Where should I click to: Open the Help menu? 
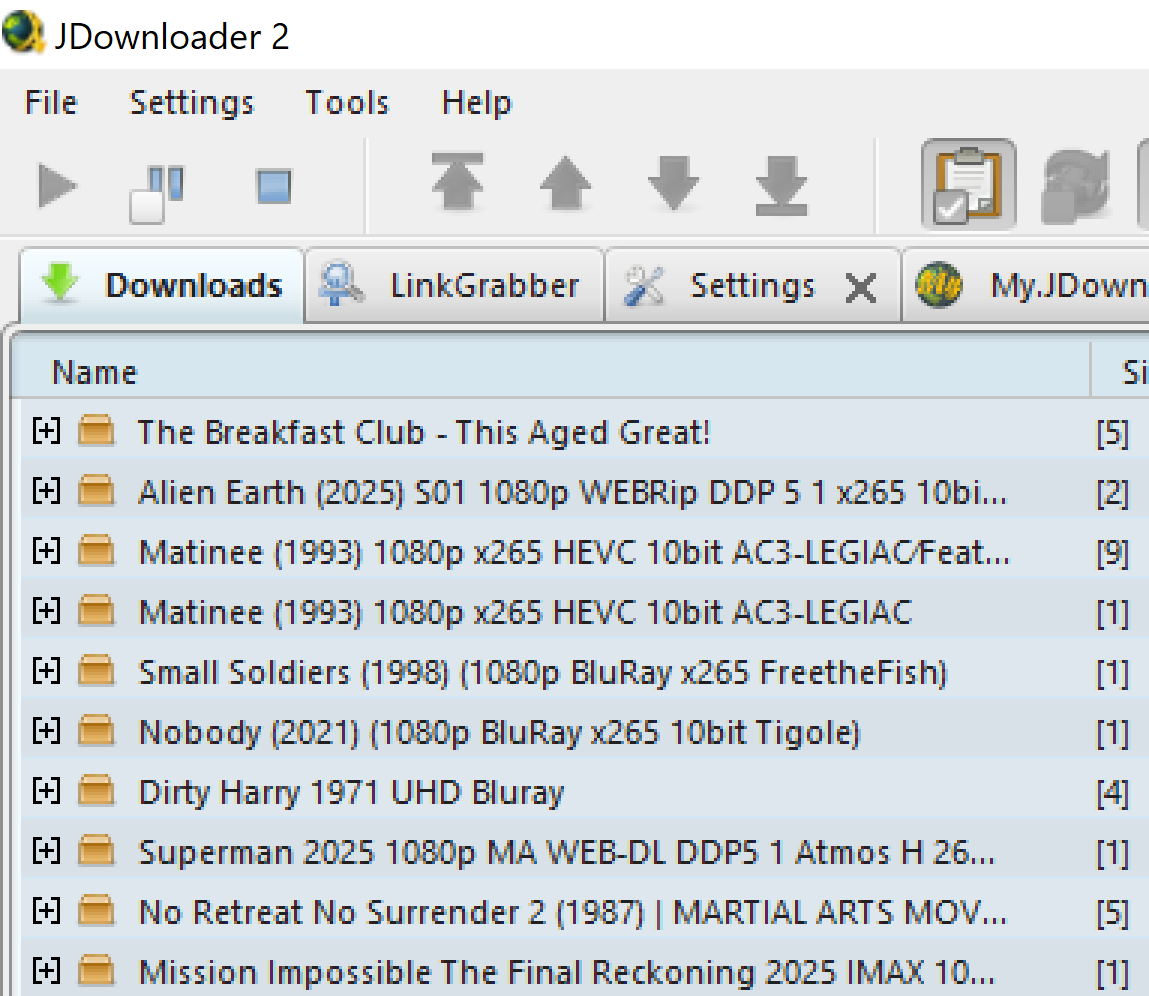click(476, 103)
